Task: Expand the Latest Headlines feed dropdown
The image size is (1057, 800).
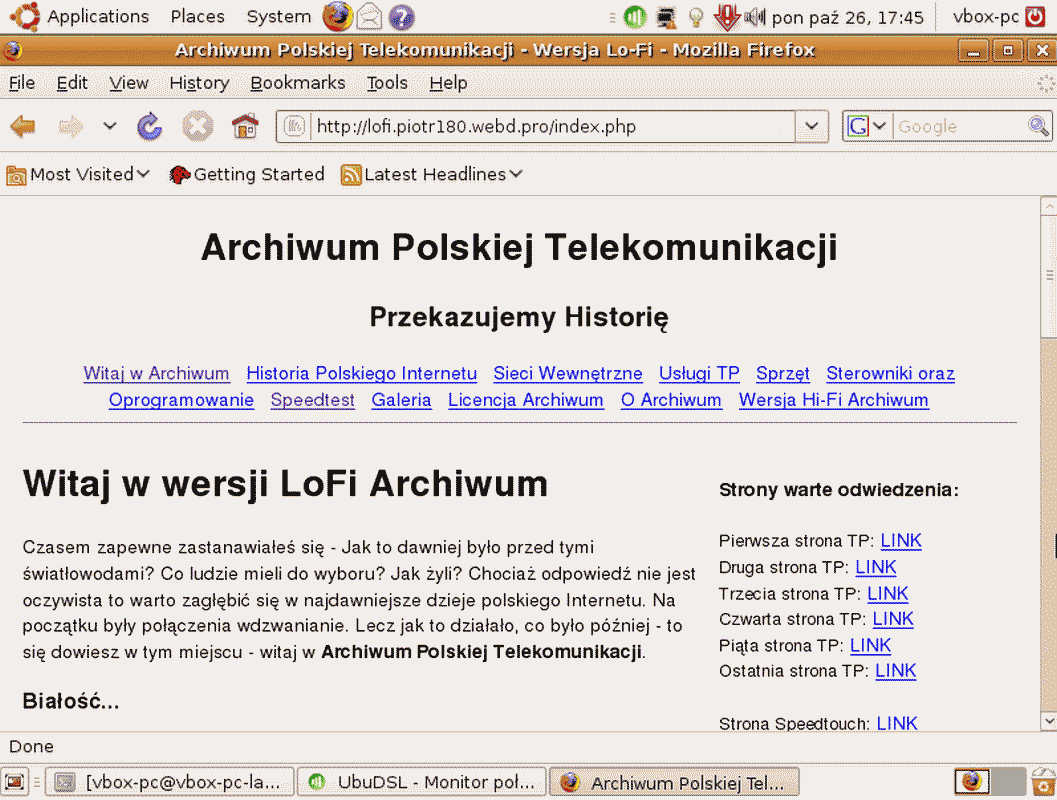Action: click(431, 175)
